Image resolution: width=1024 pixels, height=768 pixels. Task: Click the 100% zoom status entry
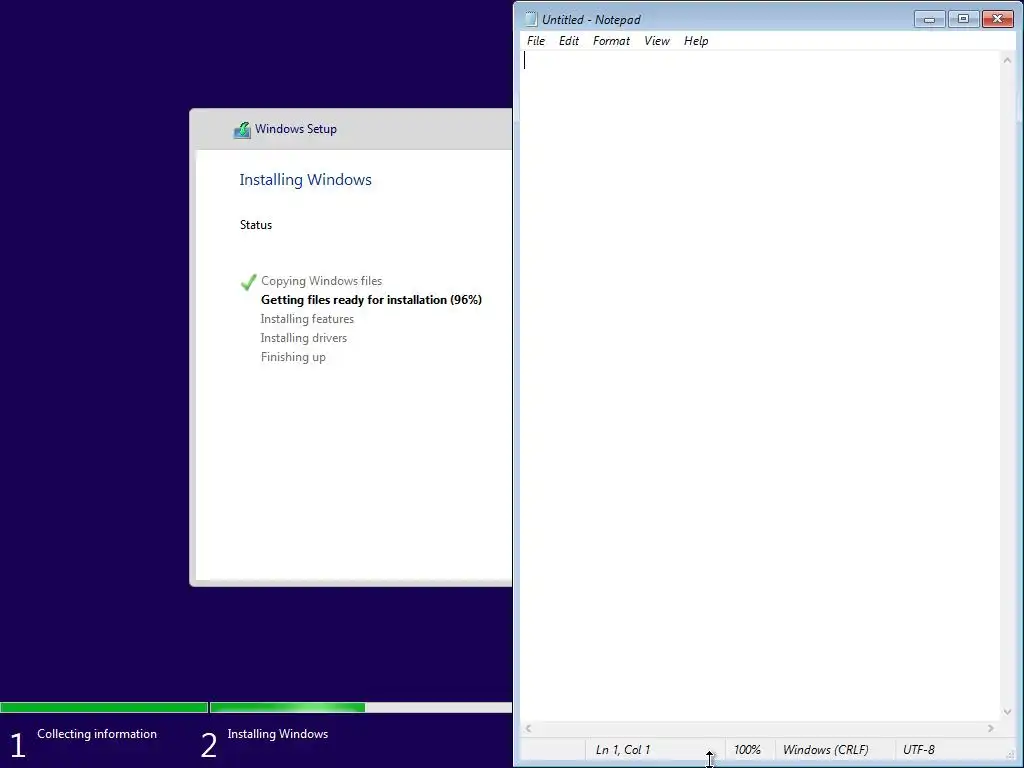[747, 750]
